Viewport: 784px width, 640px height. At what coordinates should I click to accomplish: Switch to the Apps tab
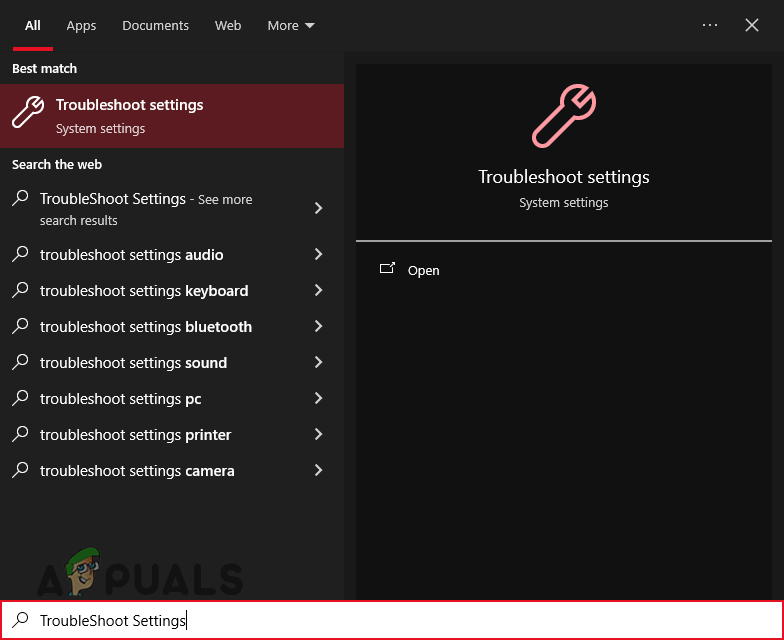[81, 25]
